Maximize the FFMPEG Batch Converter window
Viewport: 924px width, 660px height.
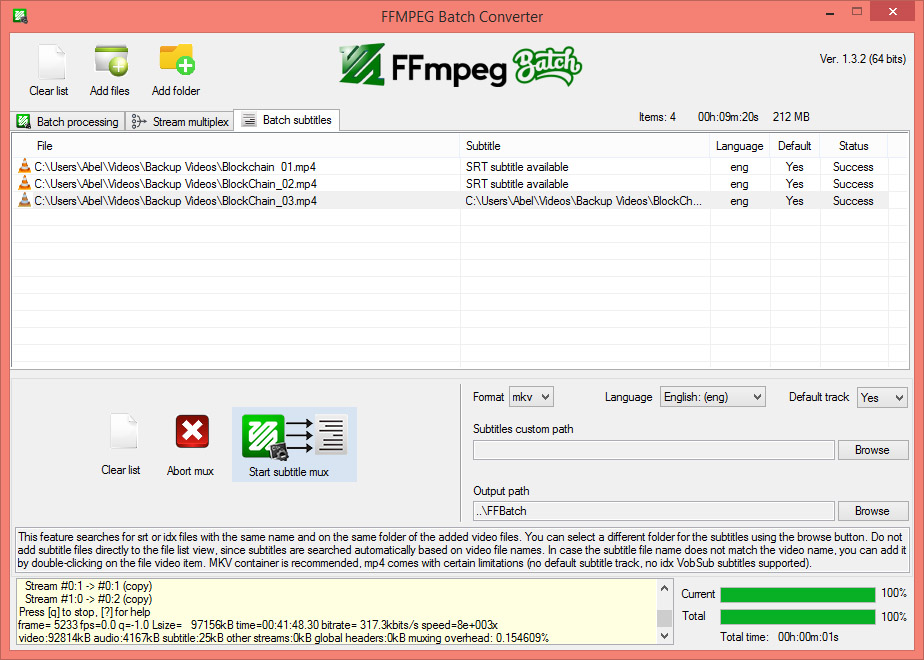857,11
